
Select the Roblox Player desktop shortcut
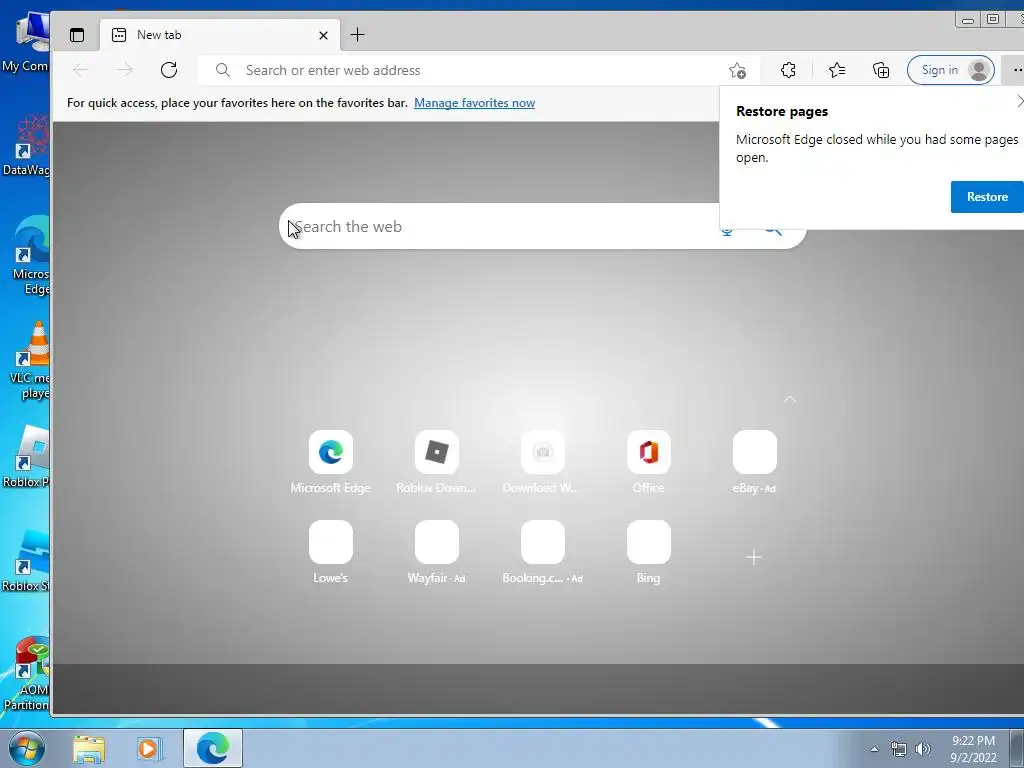(26, 457)
